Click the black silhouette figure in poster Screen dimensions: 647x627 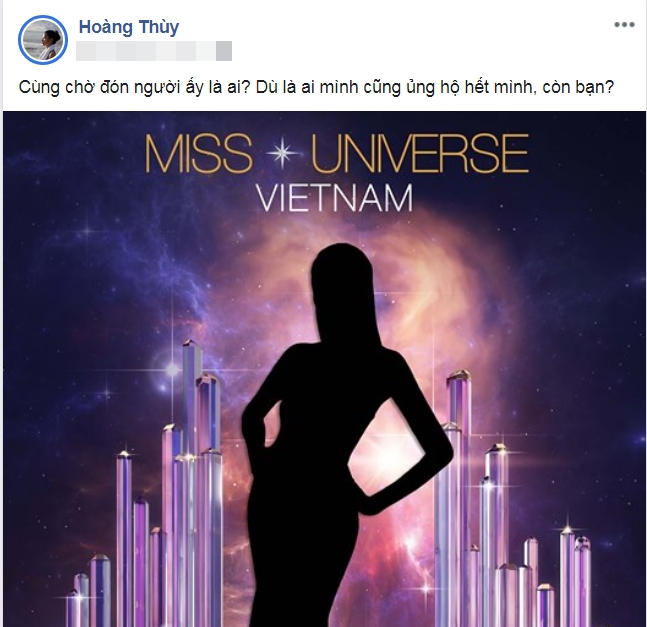(347, 435)
